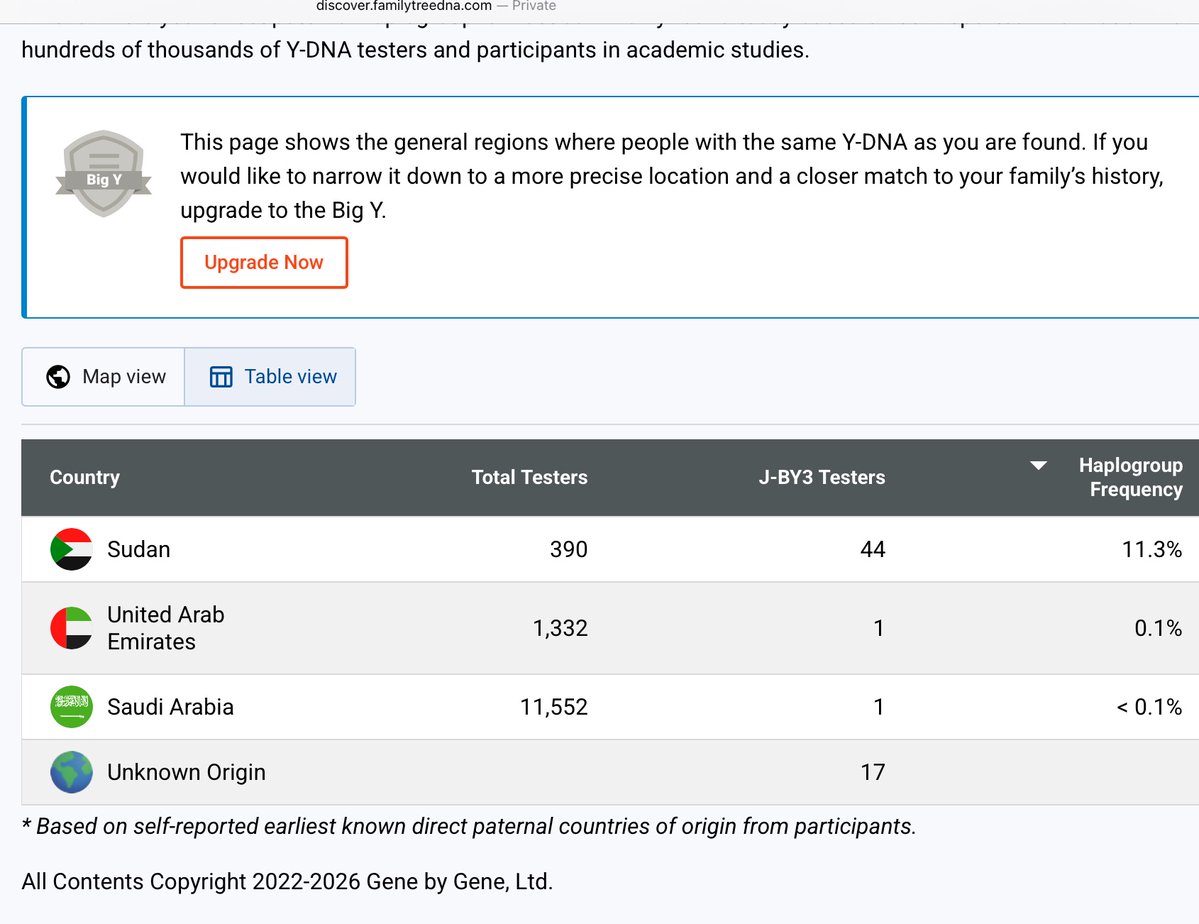The width and height of the screenshot is (1199, 924).
Task: Select the Saudi Arabia country name
Action: [171, 707]
